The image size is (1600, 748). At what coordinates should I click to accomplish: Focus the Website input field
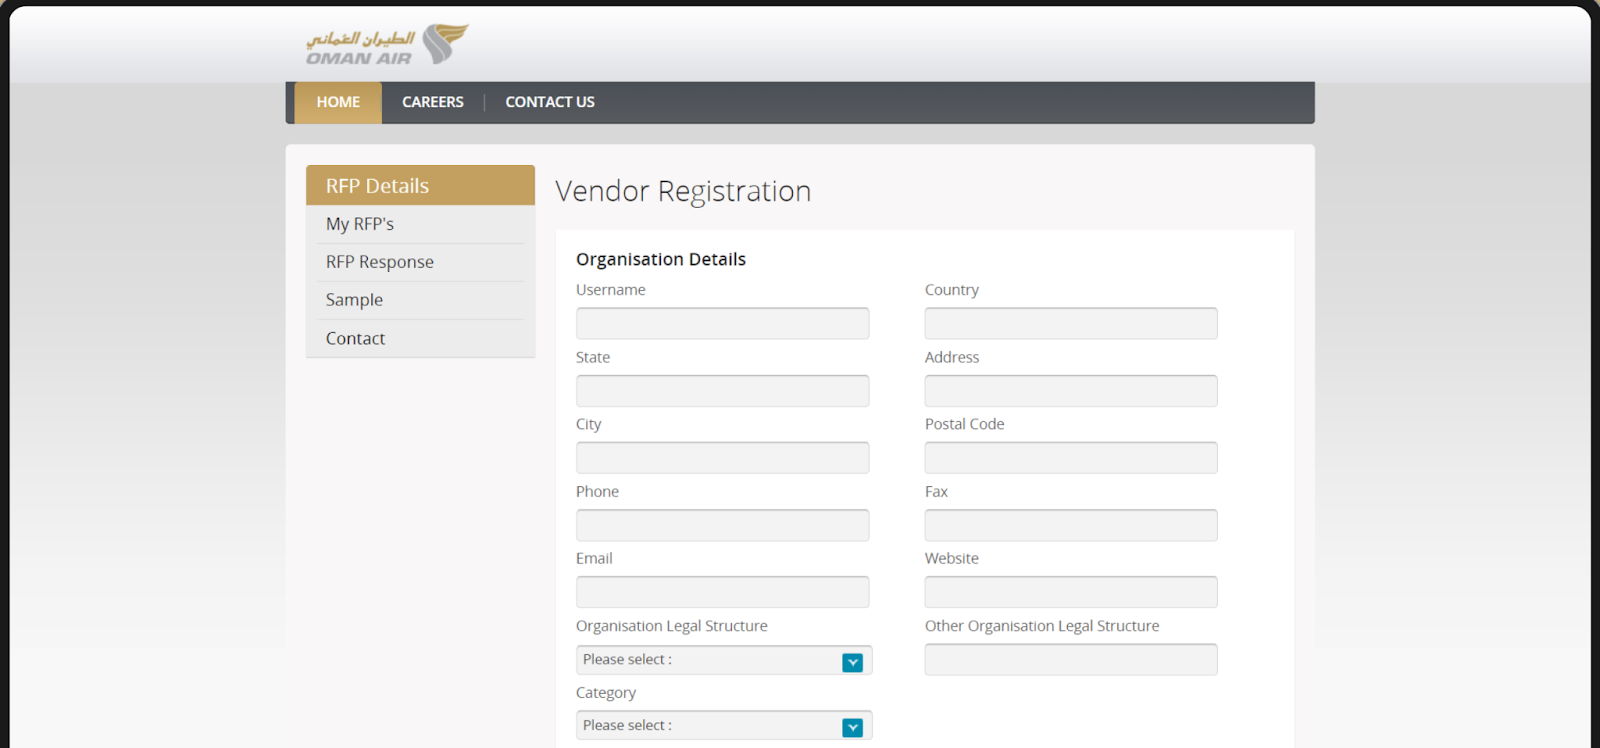tap(1071, 592)
